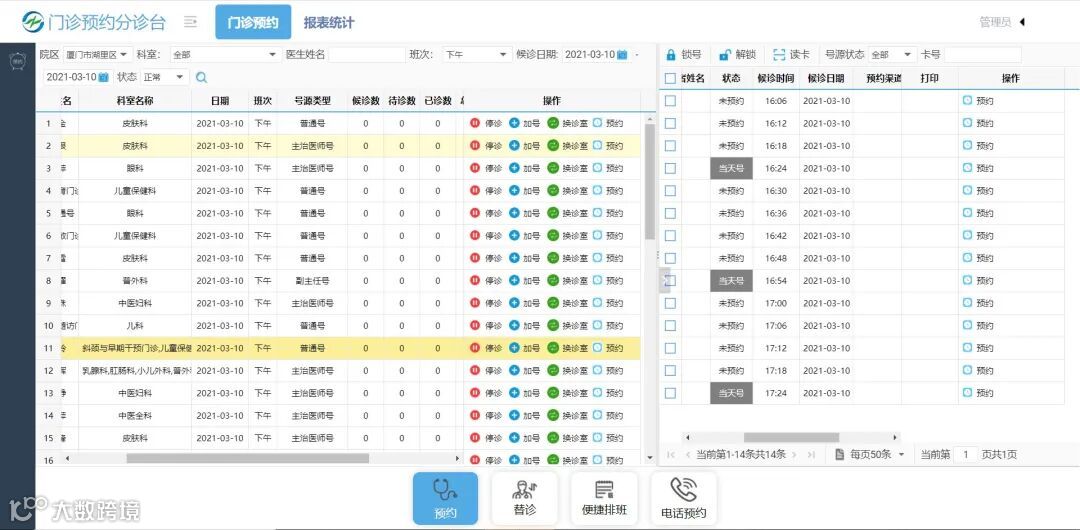Click the left table horizontal scrollbar

247,458
